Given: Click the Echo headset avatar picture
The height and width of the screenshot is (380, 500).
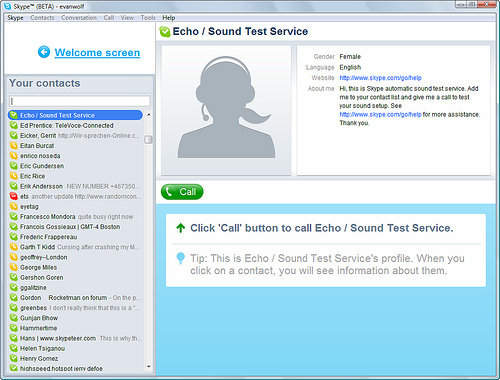Looking at the screenshot, I should coord(226,110).
